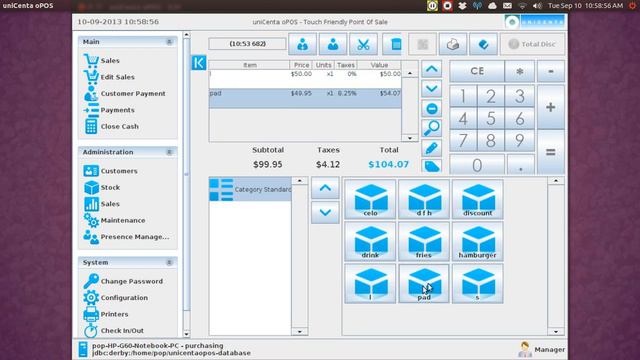Click the plus keypad key
The image size is (640, 360).
pos(551,107)
